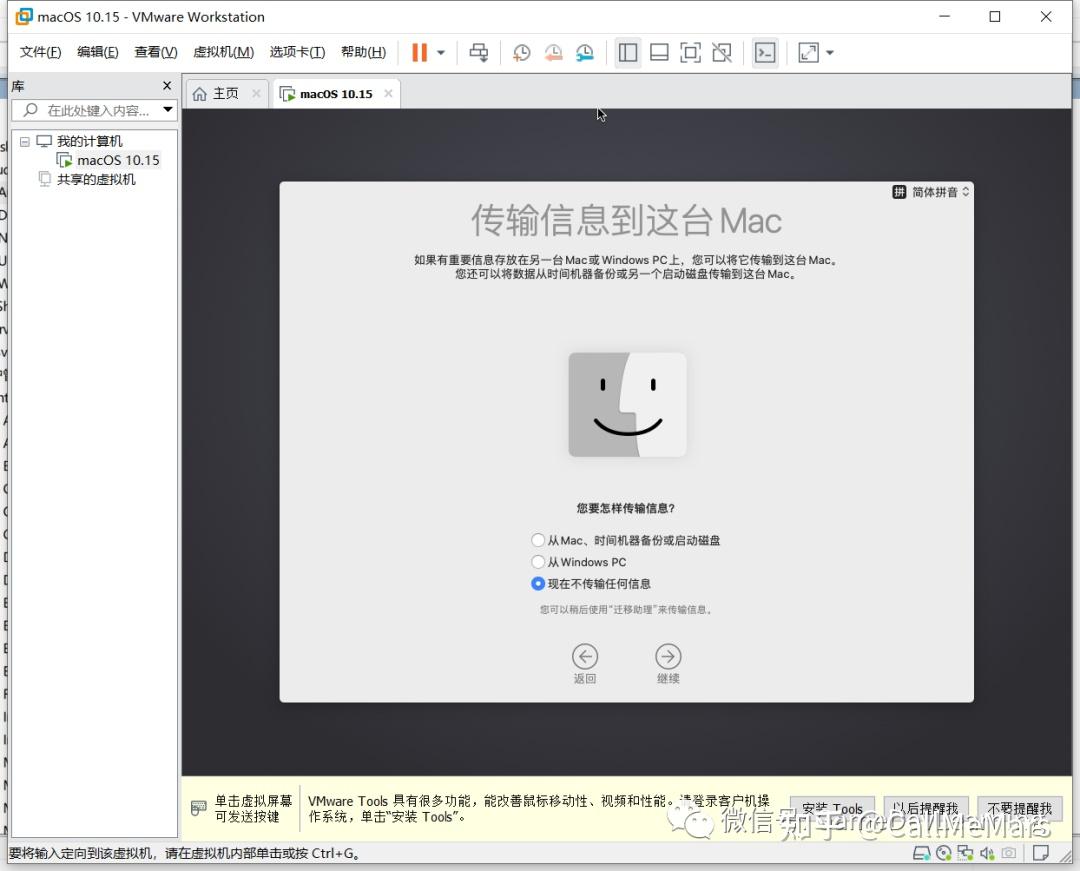Click the 继续 continue arrow button
1080x871 pixels.
click(668, 657)
